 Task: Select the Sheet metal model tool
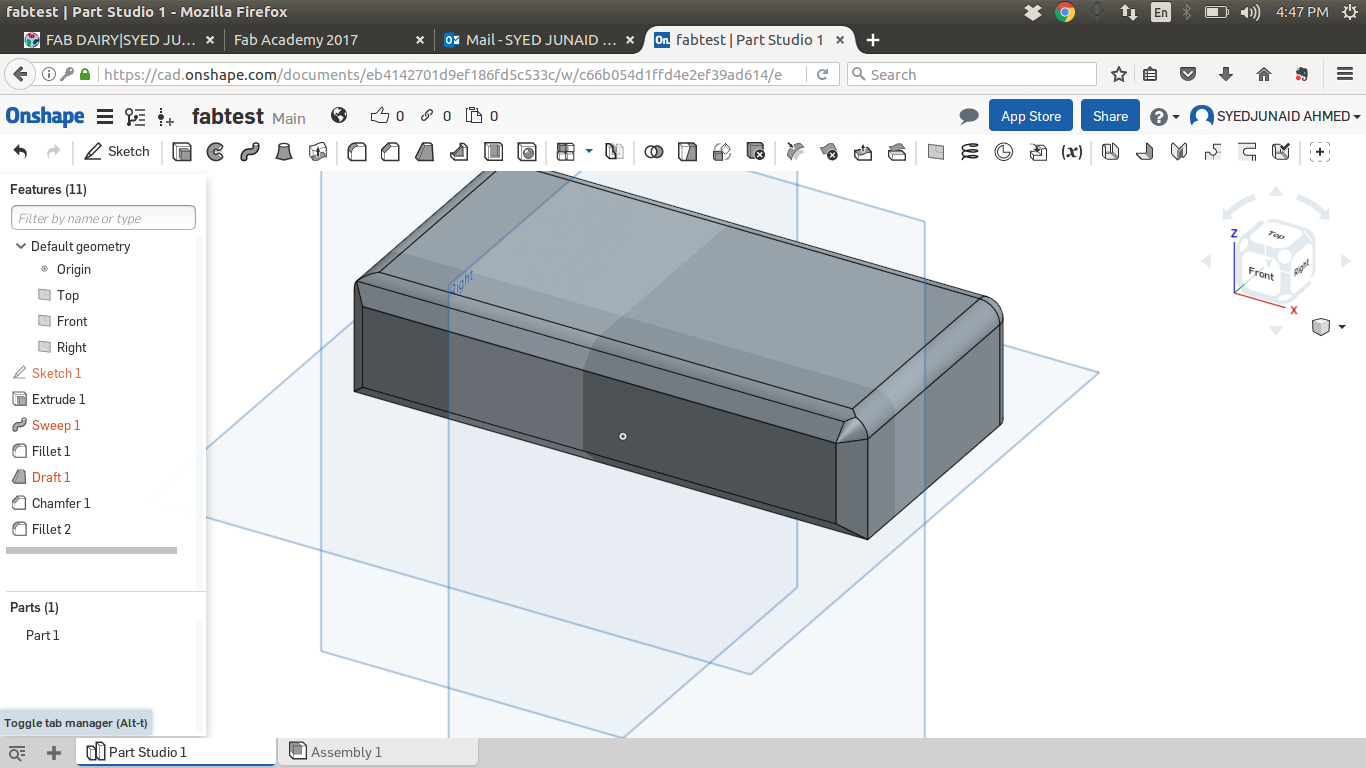(1110, 152)
